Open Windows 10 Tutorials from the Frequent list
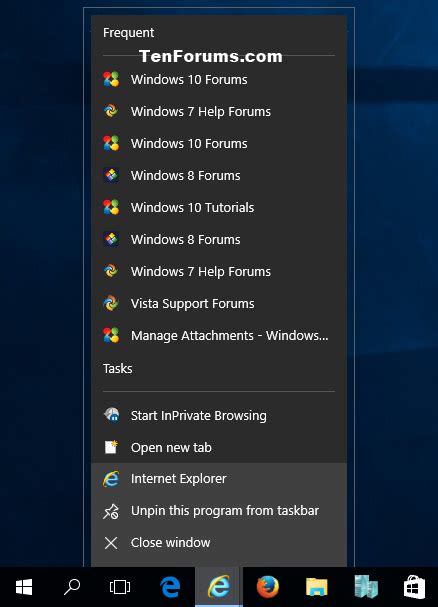The width and height of the screenshot is (438, 607). tap(219, 207)
